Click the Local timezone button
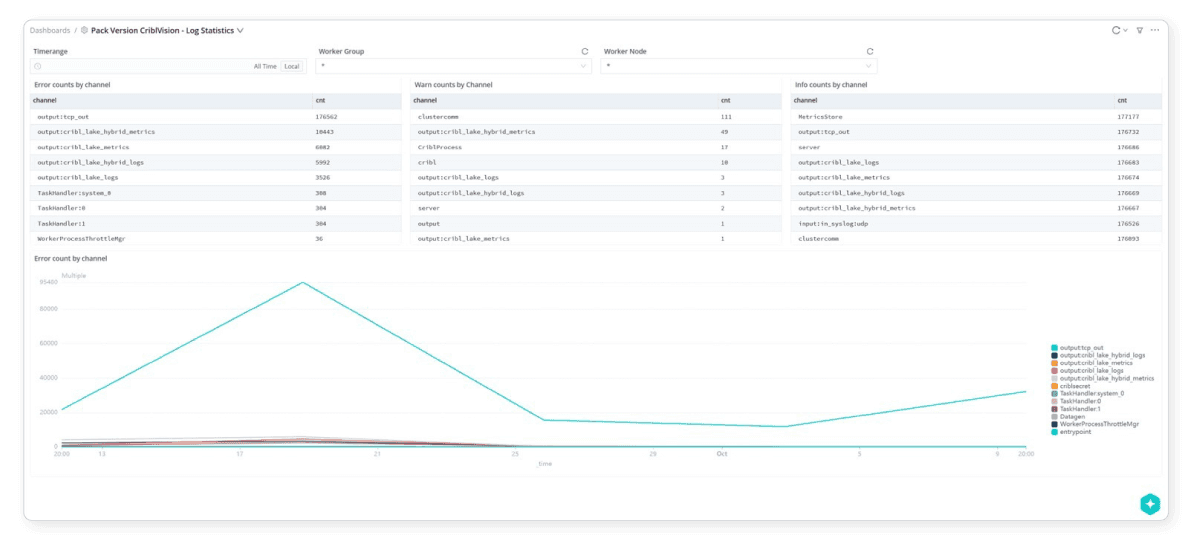The image size is (1200, 550). [291, 67]
